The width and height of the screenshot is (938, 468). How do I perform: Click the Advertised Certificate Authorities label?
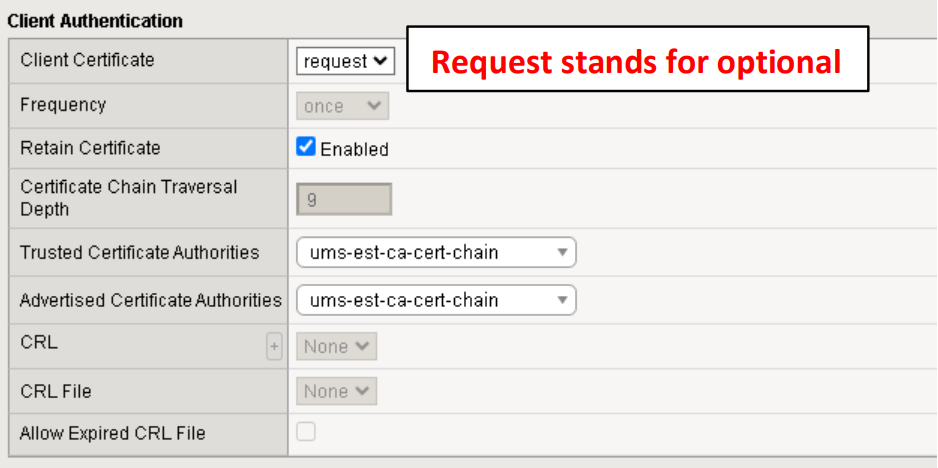(151, 300)
